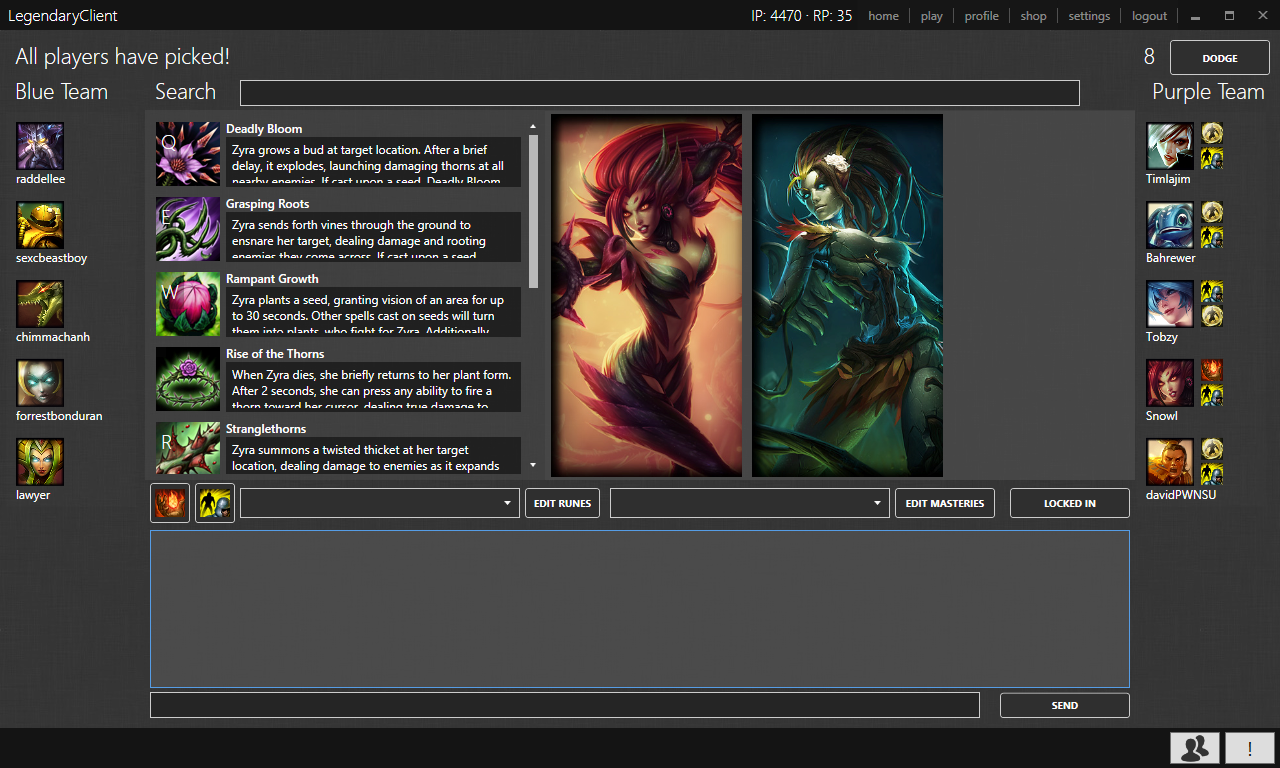Open the play menu
The height and width of the screenshot is (768, 1280).
click(931, 16)
